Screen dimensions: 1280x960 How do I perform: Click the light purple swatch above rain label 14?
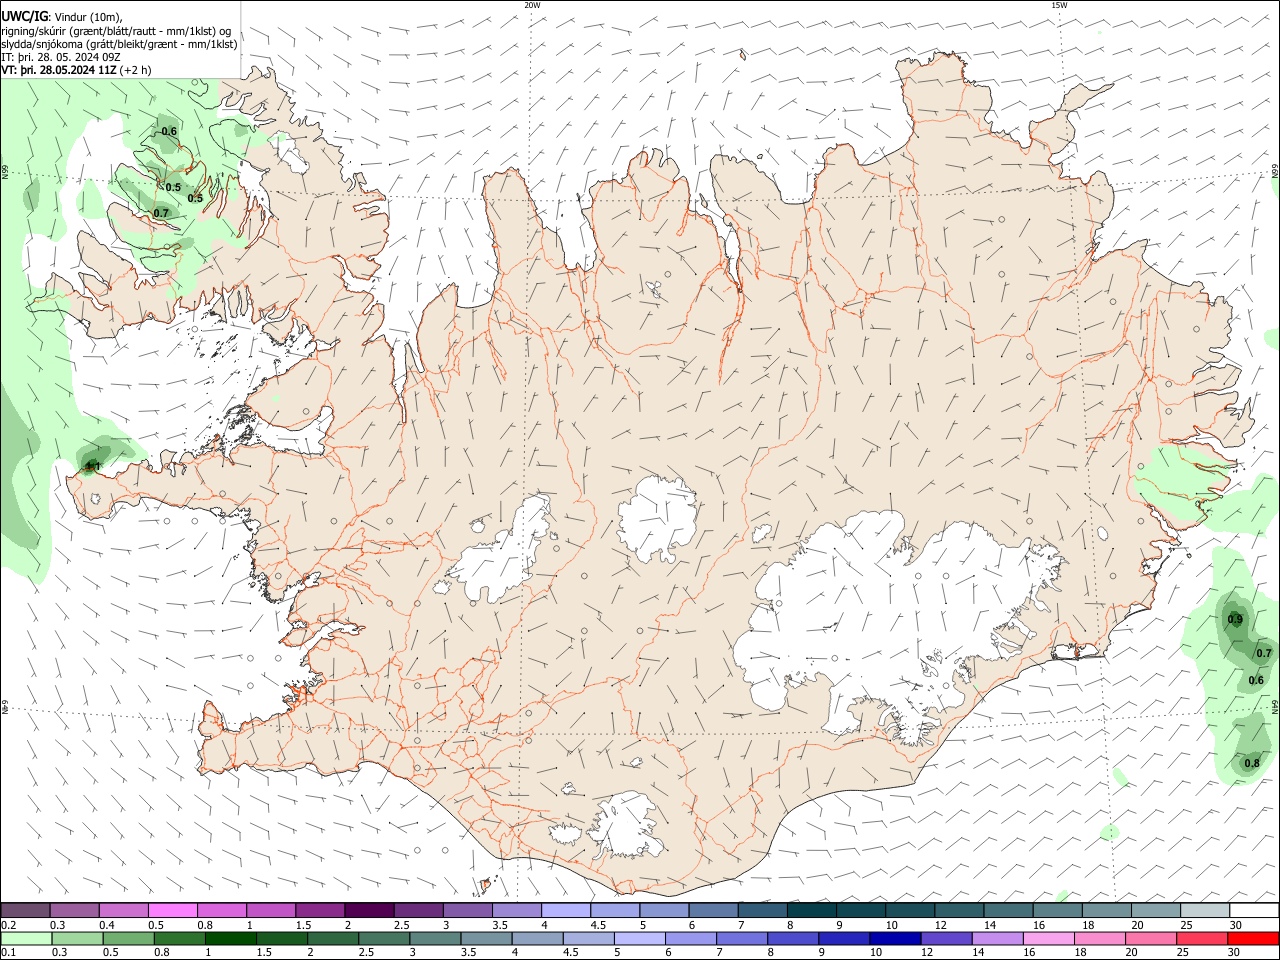pos(996,938)
